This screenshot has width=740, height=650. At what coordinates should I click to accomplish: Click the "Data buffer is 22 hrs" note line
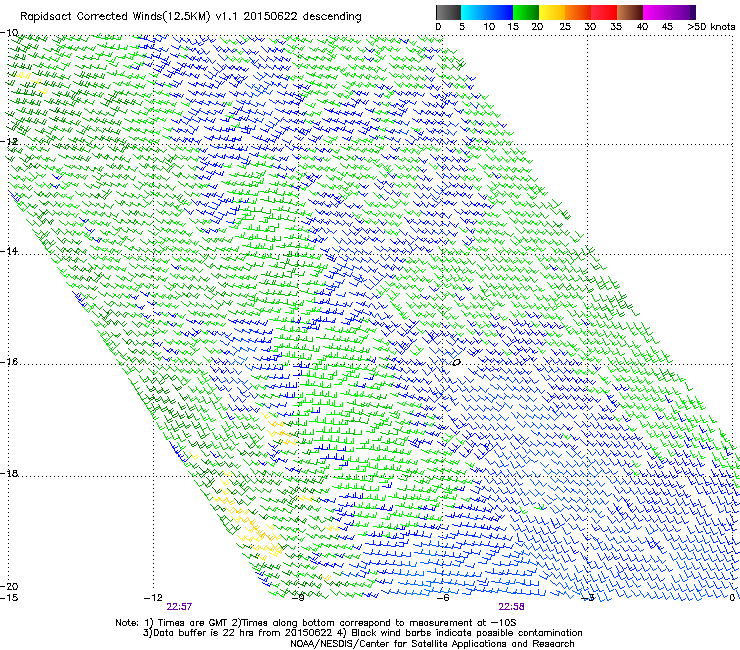(x=362, y=633)
